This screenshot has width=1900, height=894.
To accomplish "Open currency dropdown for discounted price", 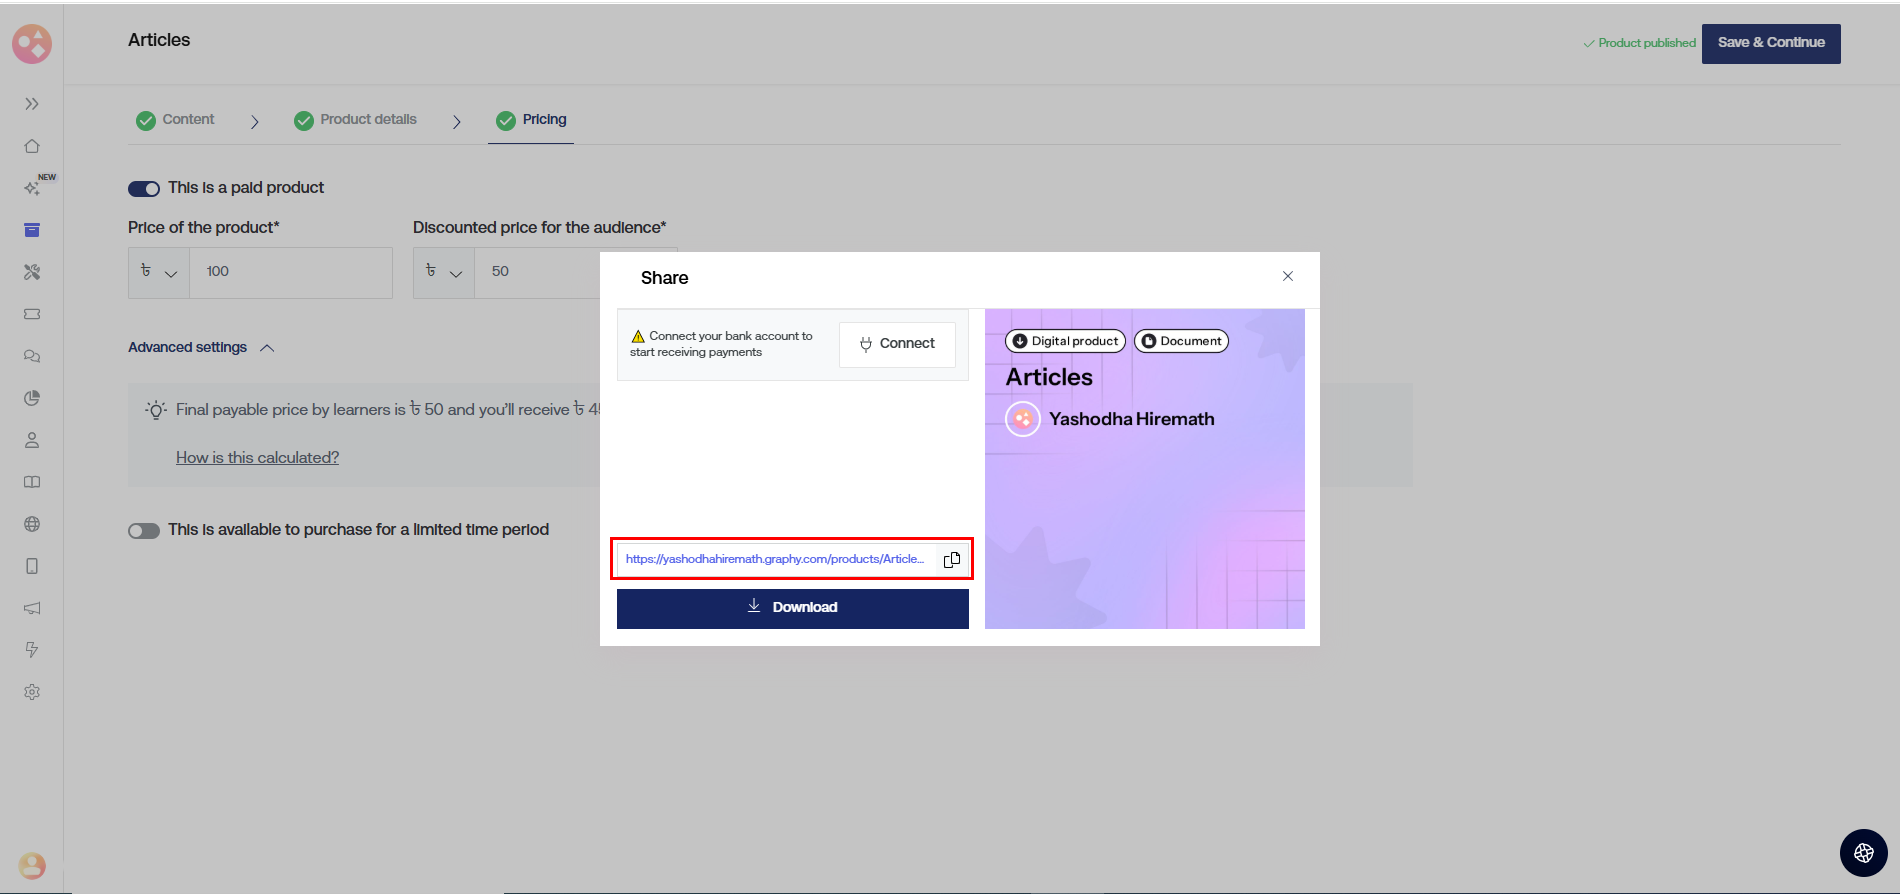I will [x=444, y=272].
